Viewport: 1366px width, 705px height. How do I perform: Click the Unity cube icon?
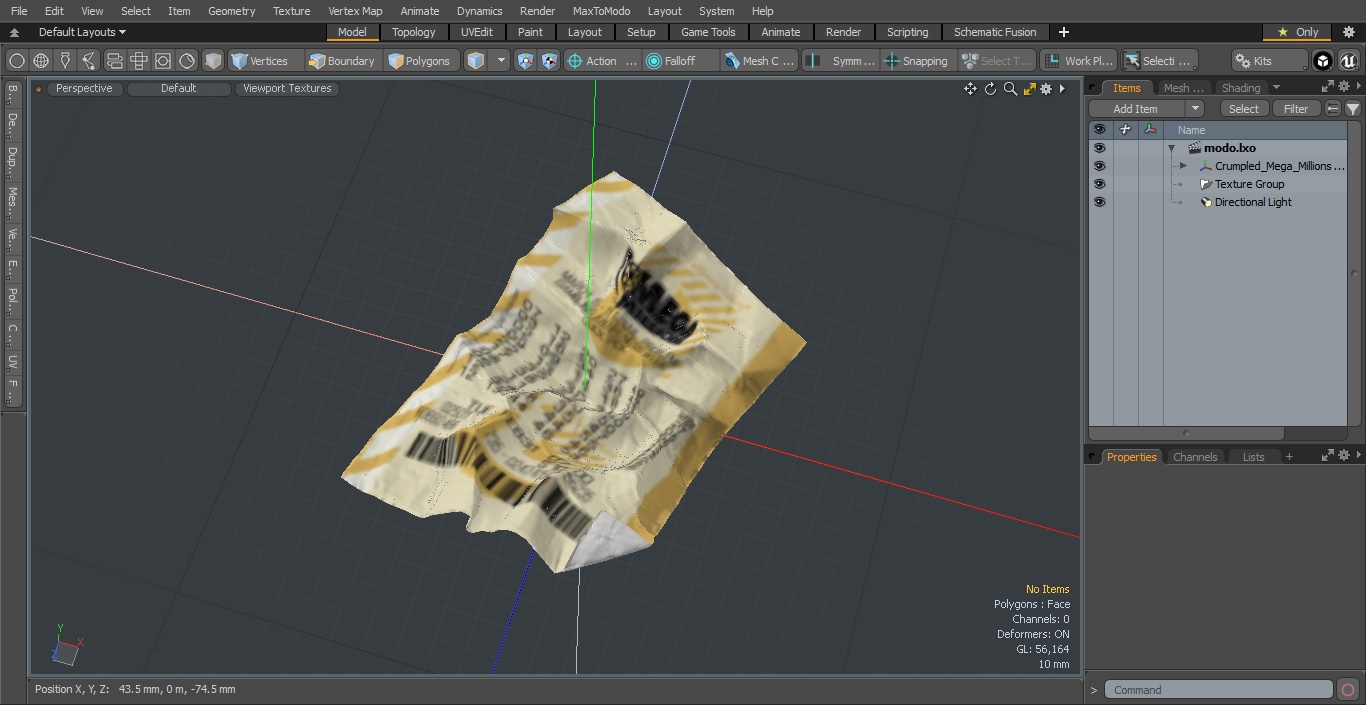[1323, 61]
